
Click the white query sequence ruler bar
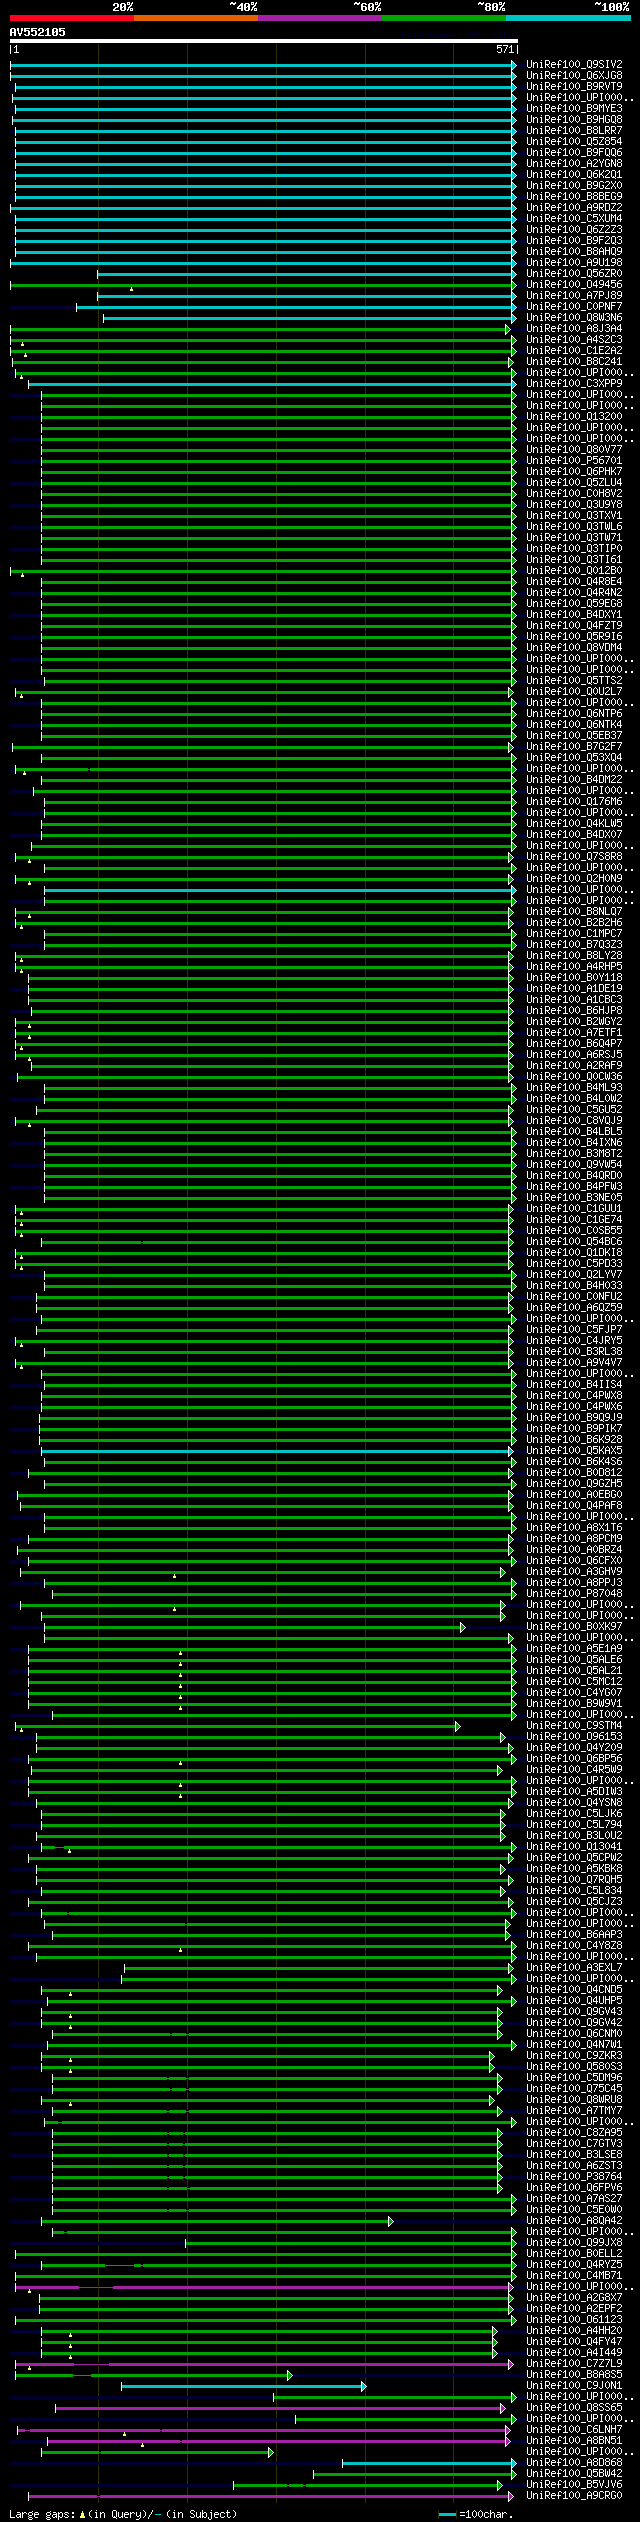264,42
